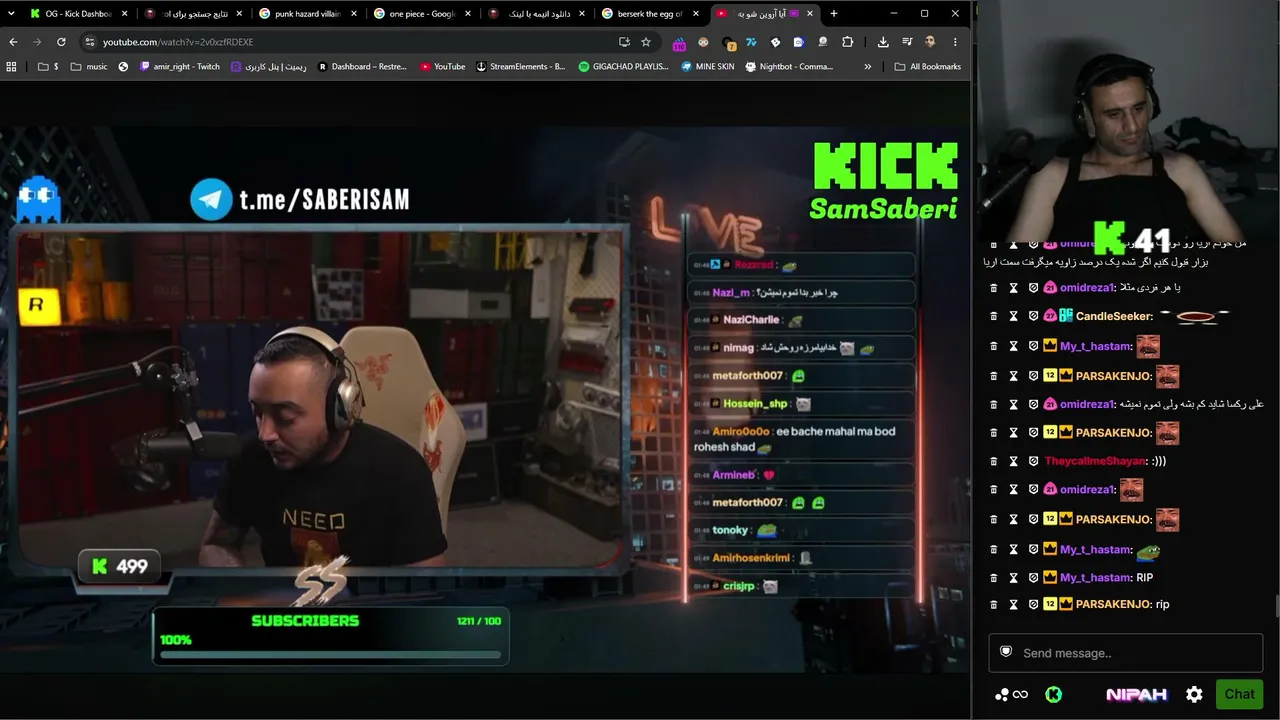This screenshot has width=1280, height=720.
Task: Ban user on the My_t_hastam 'RIP' message
Action: coord(1033,578)
